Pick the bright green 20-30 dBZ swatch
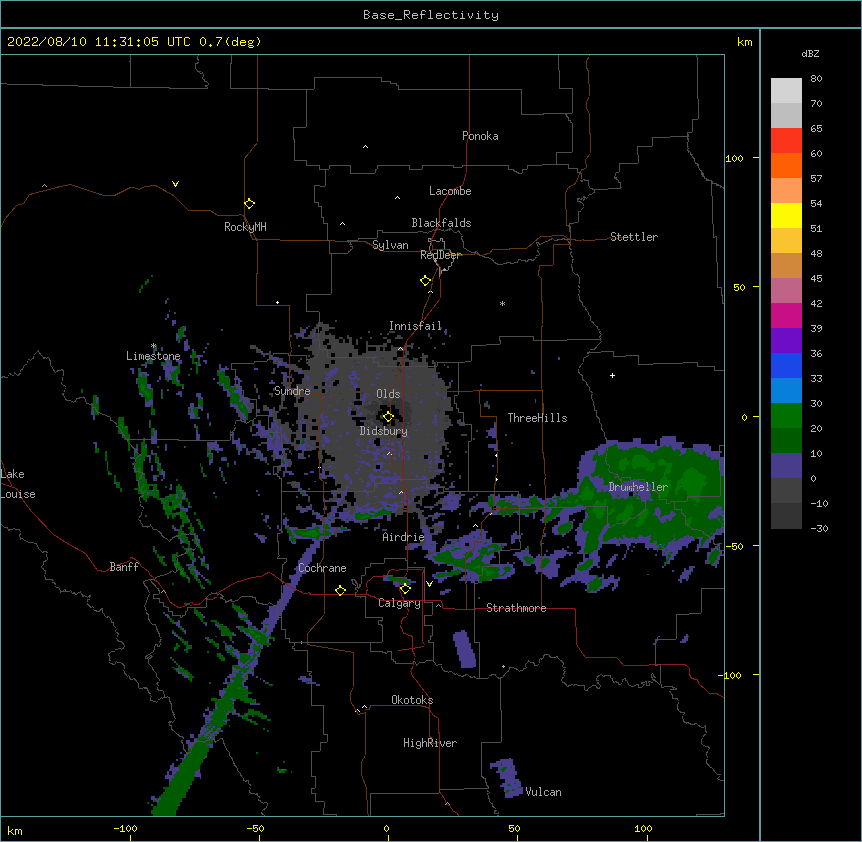The image size is (862, 842). point(786,416)
